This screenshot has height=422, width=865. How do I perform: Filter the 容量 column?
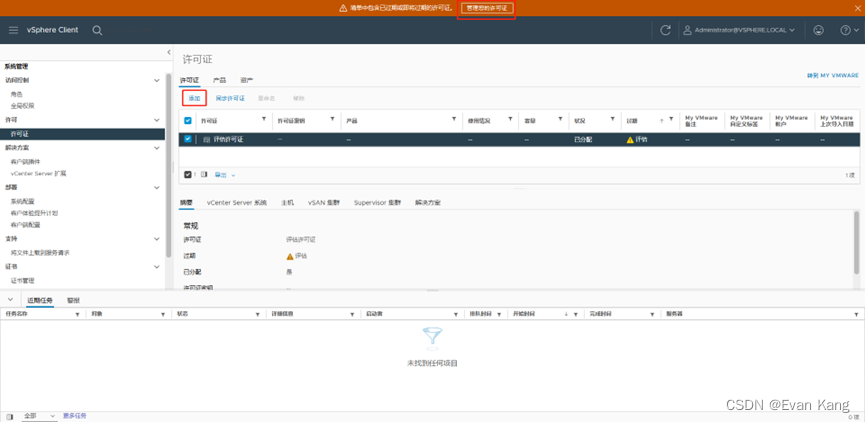(560, 119)
